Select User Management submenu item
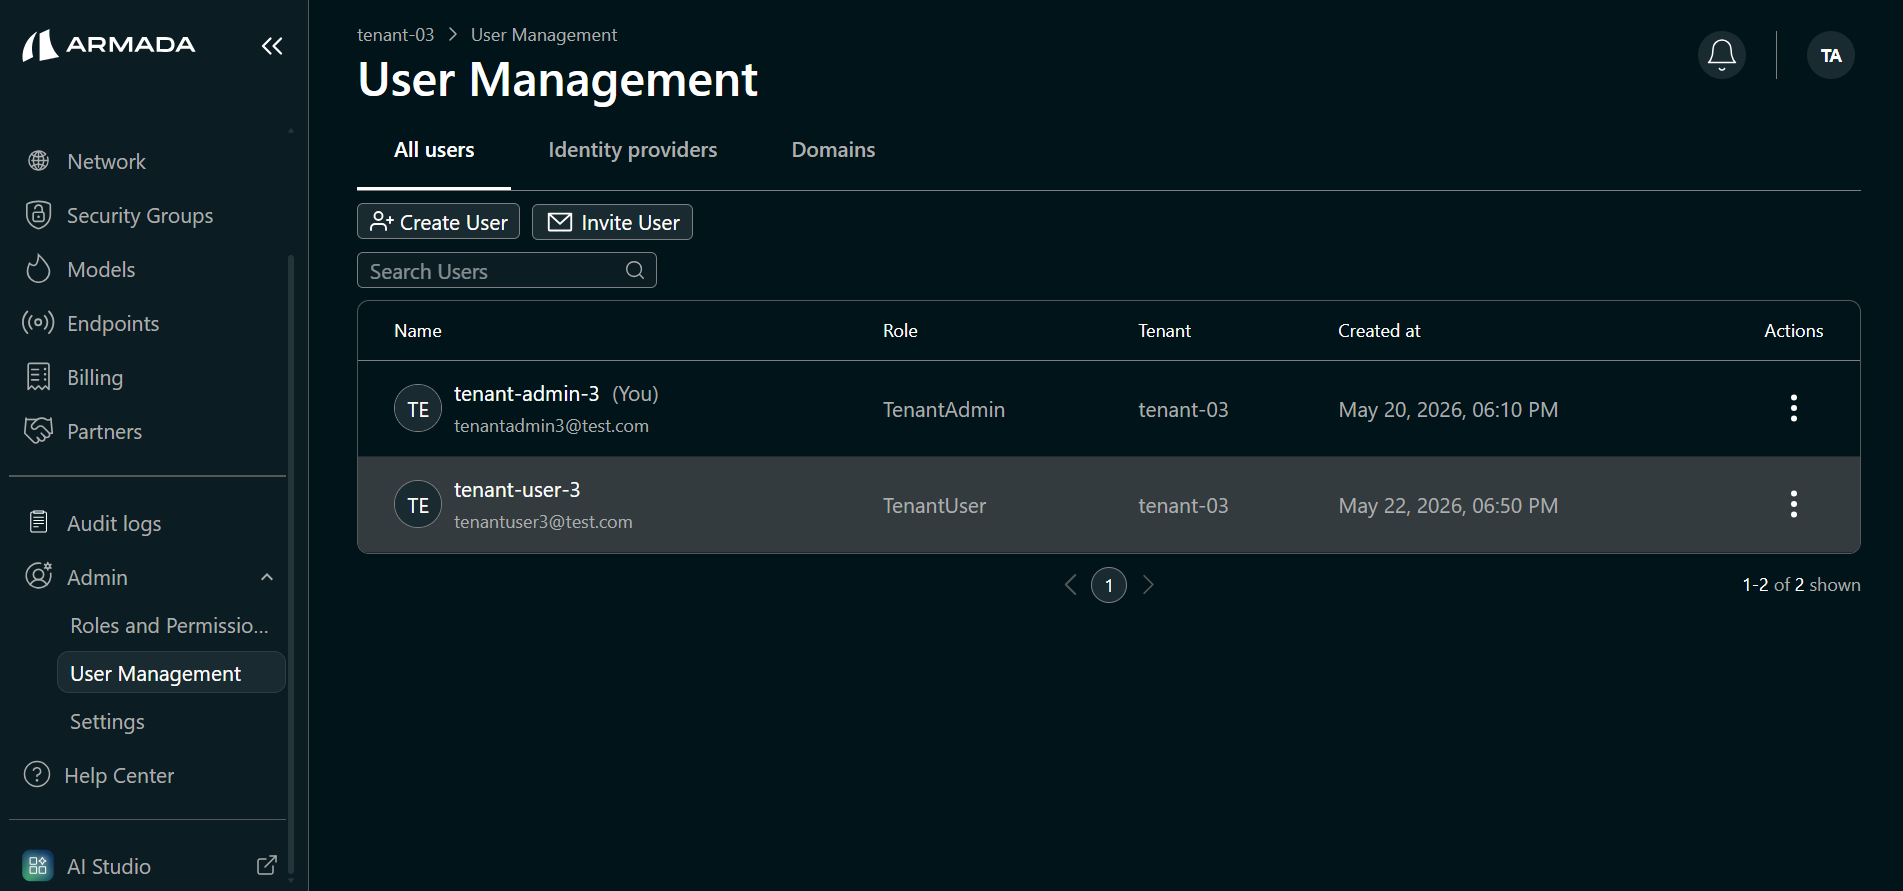 (171, 673)
